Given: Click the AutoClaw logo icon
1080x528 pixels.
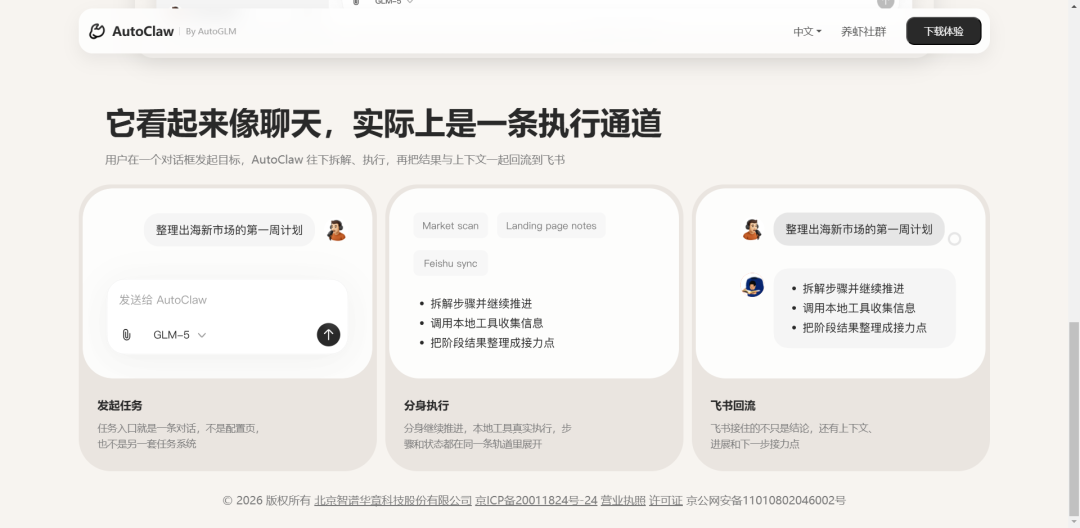Looking at the screenshot, I should coord(97,31).
